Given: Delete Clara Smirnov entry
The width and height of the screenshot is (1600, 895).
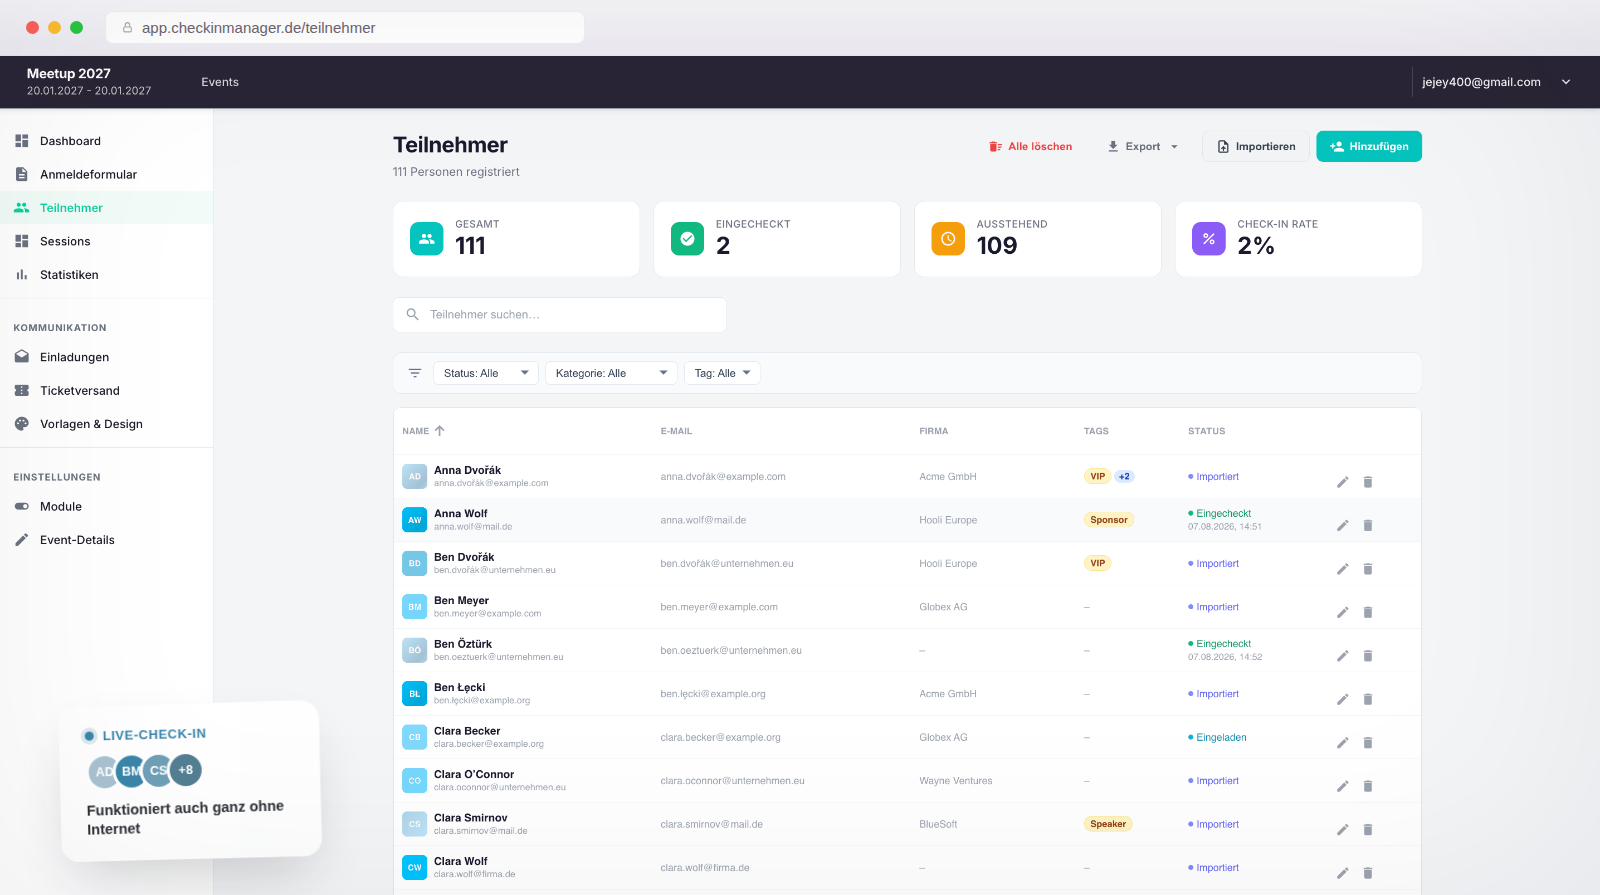Looking at the screenshot, I should (x=1368, y=830).
